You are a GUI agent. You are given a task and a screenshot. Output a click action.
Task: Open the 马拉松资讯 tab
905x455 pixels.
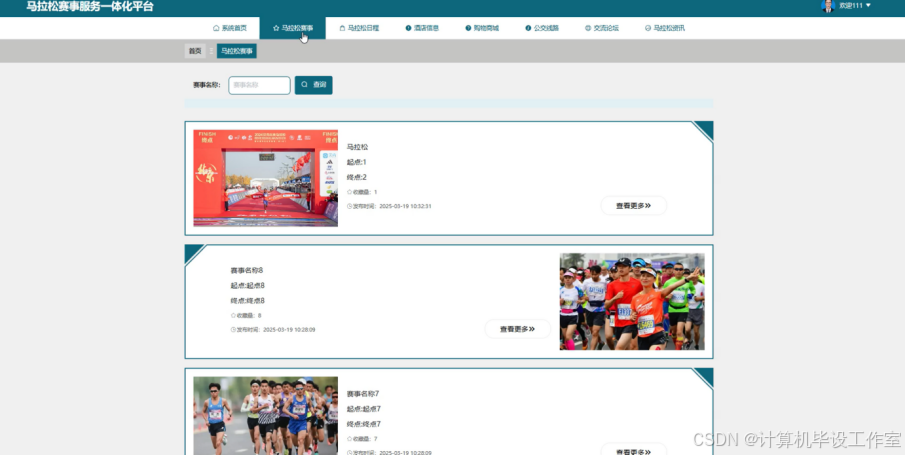665,28
